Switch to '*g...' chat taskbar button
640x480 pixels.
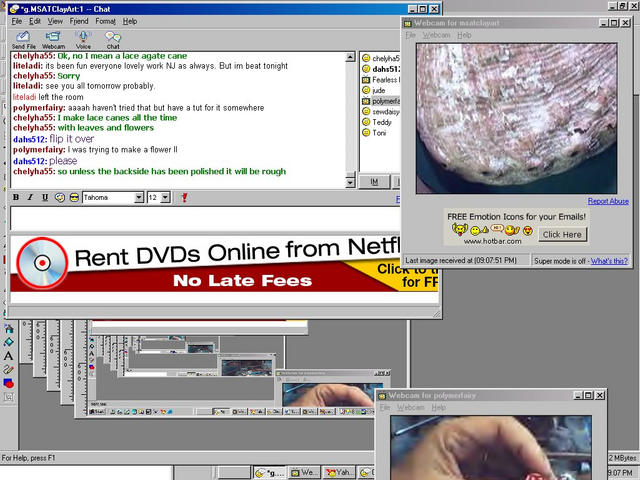click(270, 473)
